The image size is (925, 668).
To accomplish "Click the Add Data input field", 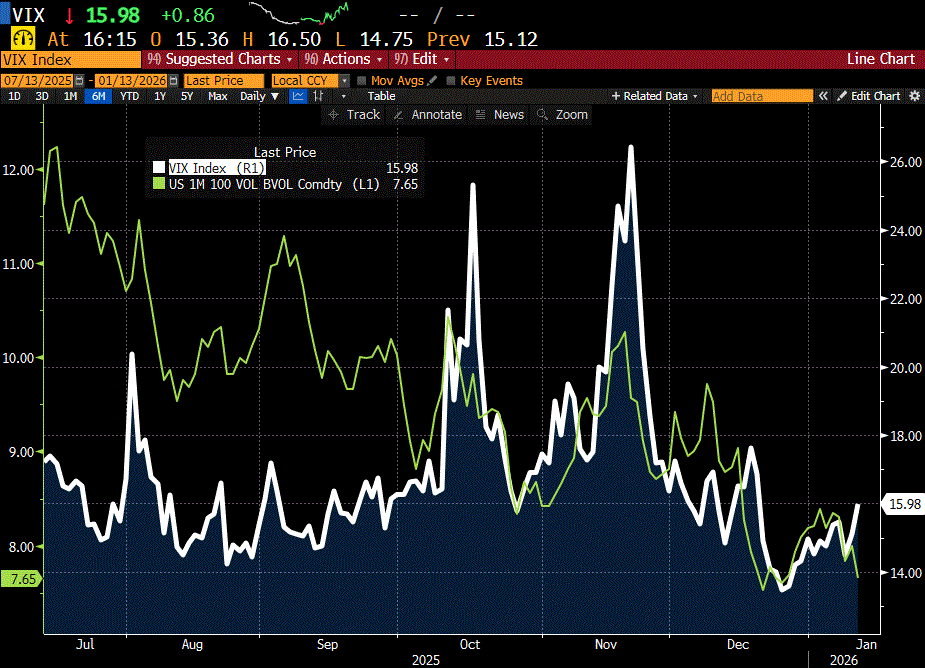I will (762, 96).
